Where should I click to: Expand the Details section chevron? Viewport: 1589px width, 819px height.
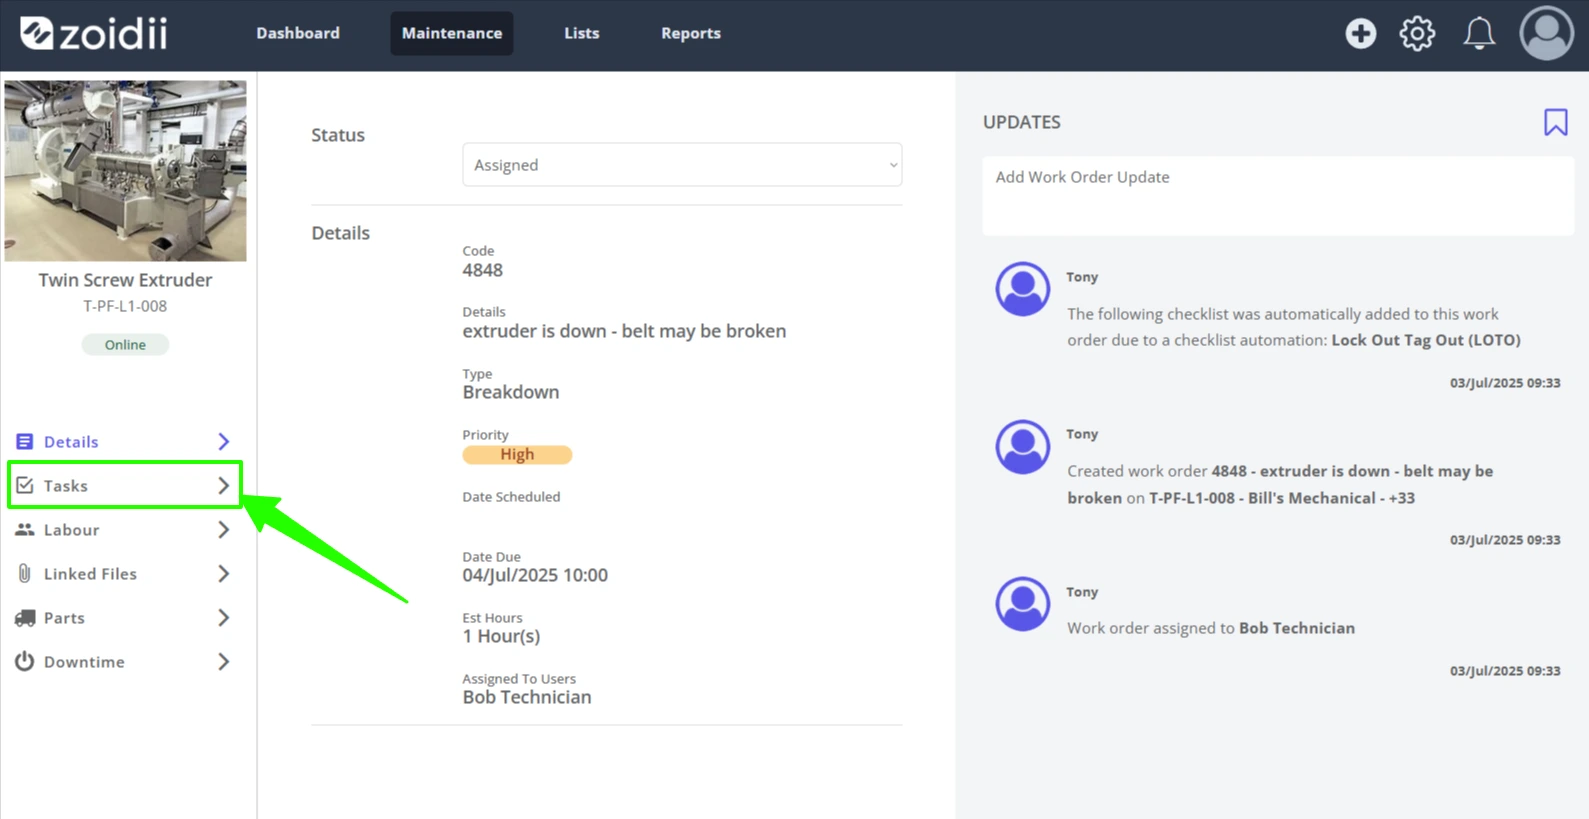224,441
